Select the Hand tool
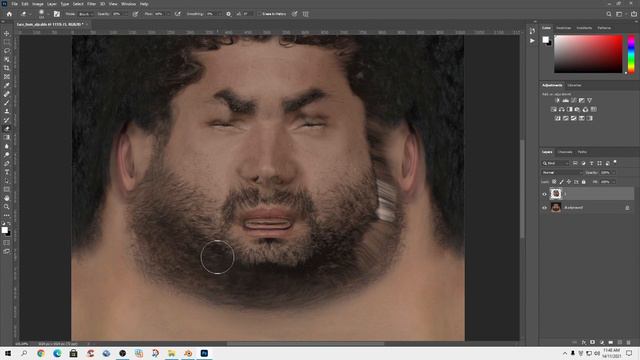Image resolution: width=640 pixels, height=360 pixels. coord(7,198)
